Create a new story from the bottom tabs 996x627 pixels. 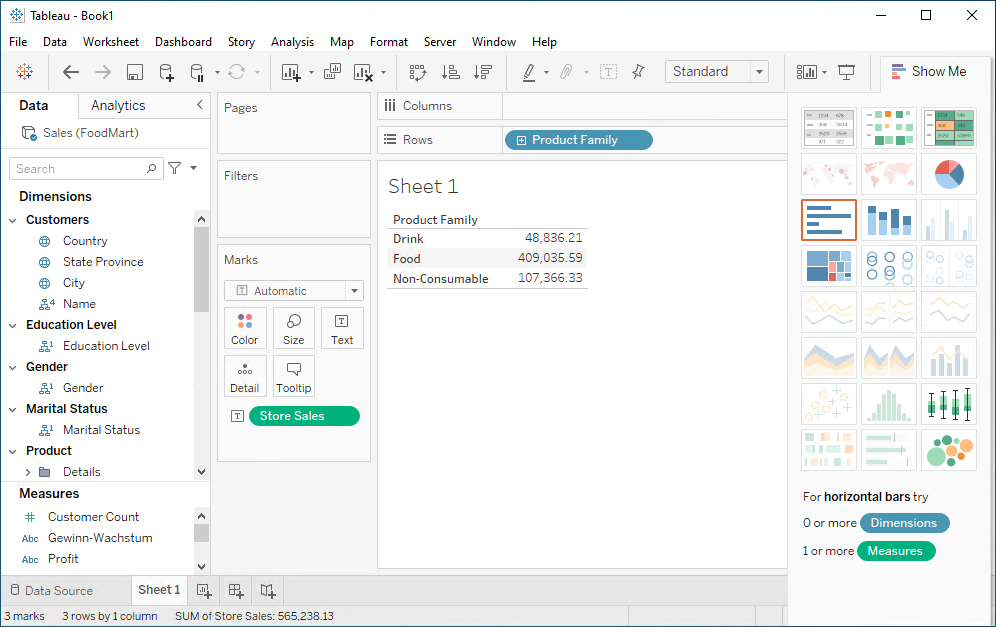(x=268, y=591)
